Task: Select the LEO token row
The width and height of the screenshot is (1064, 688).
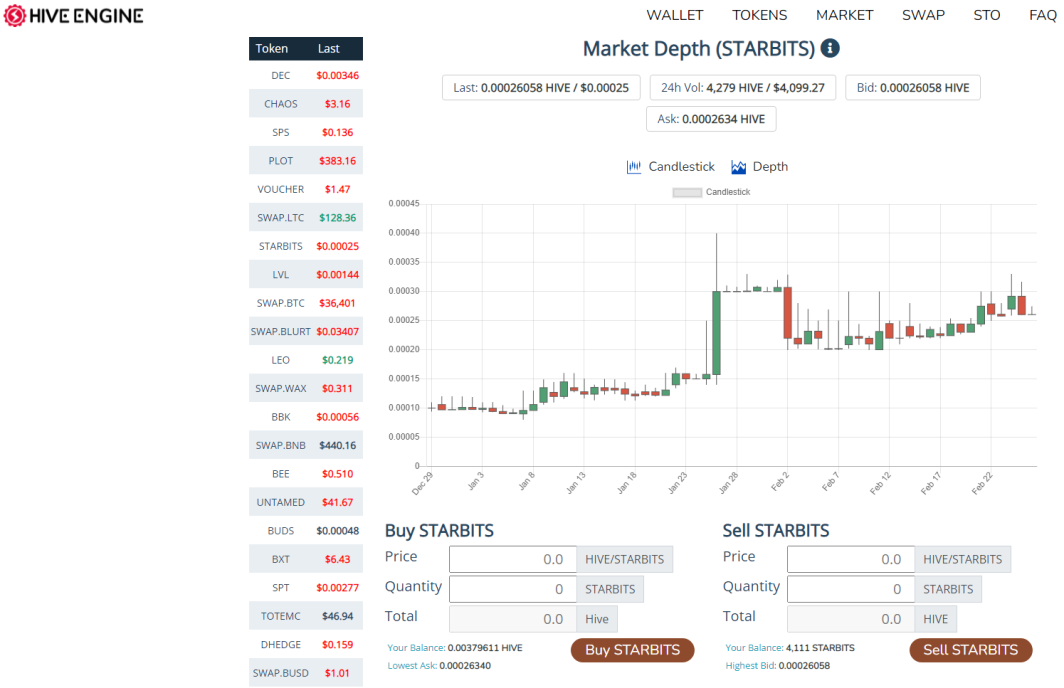Action: (x=305, y=360)
